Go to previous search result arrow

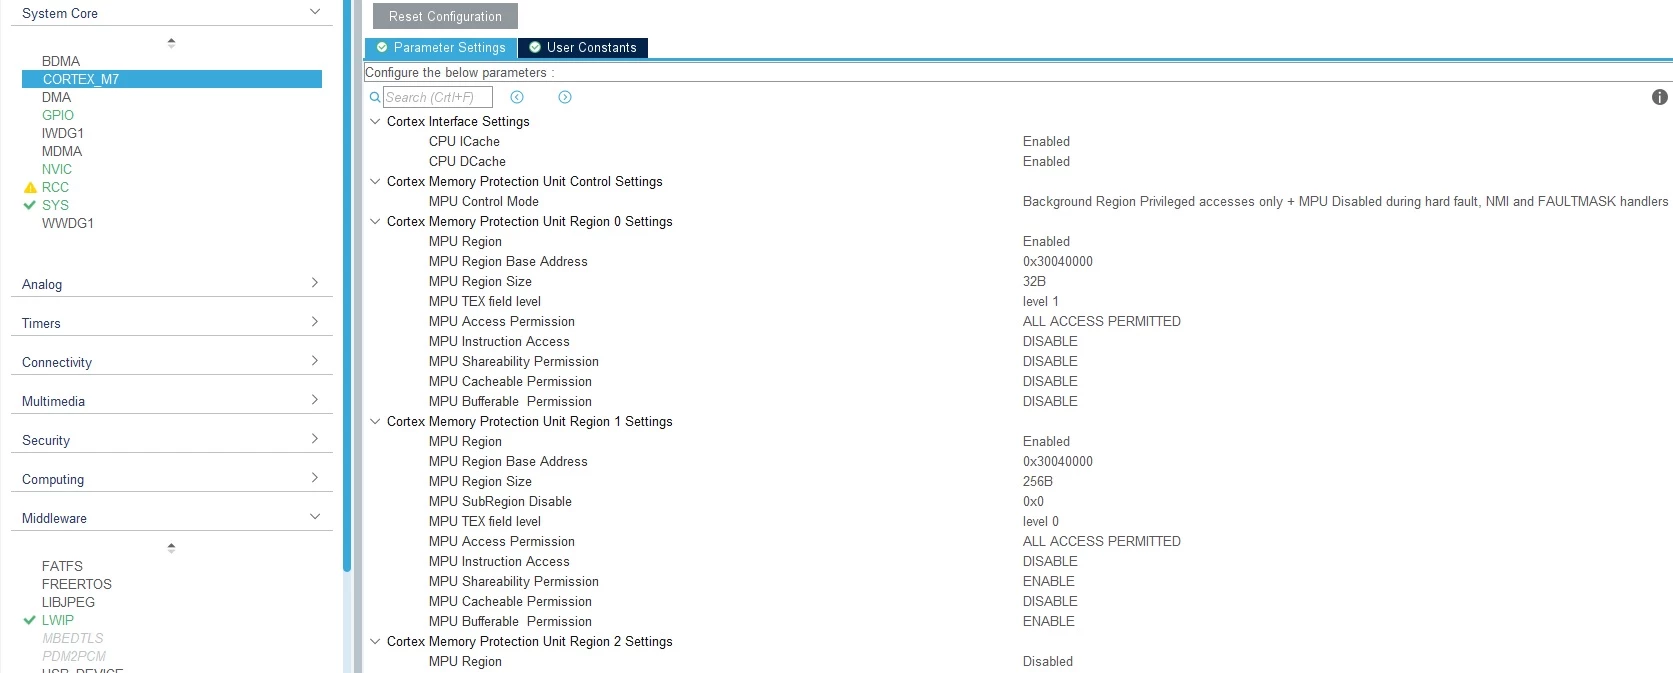pos(517,97)
